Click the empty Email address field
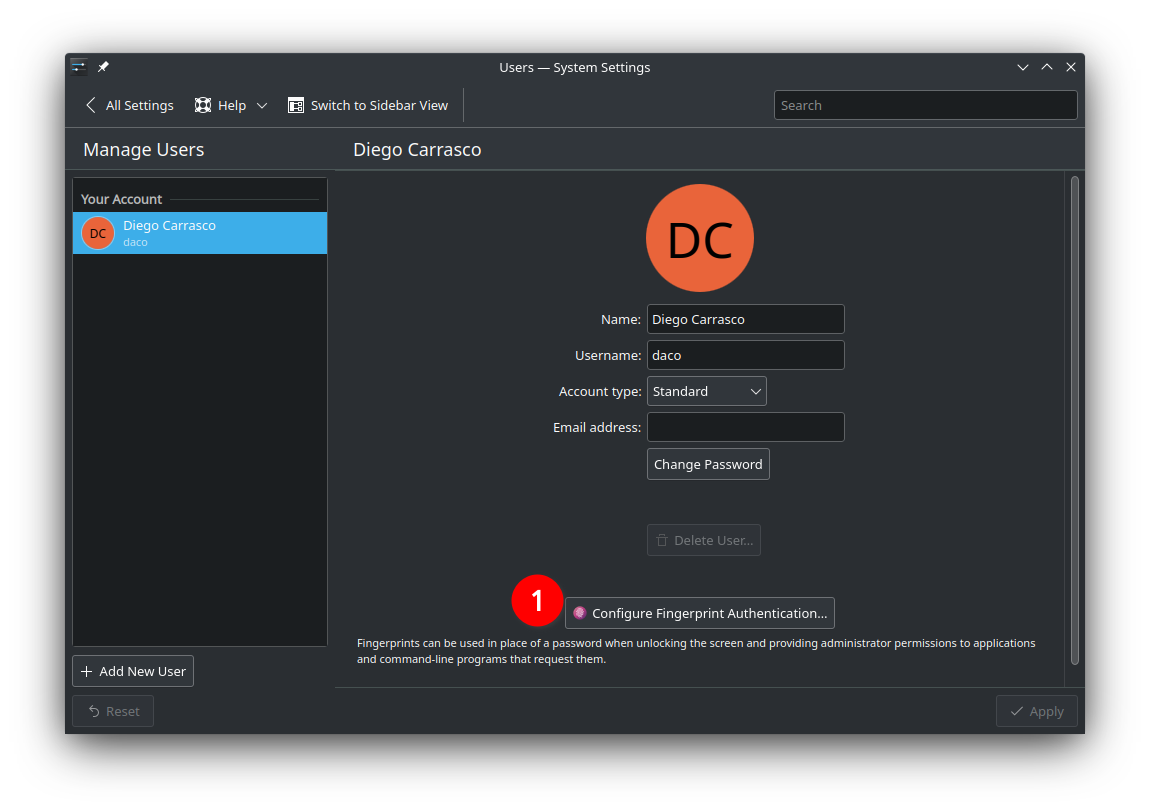This screenshot has width=1150, height=811. [x=745, y=427]
